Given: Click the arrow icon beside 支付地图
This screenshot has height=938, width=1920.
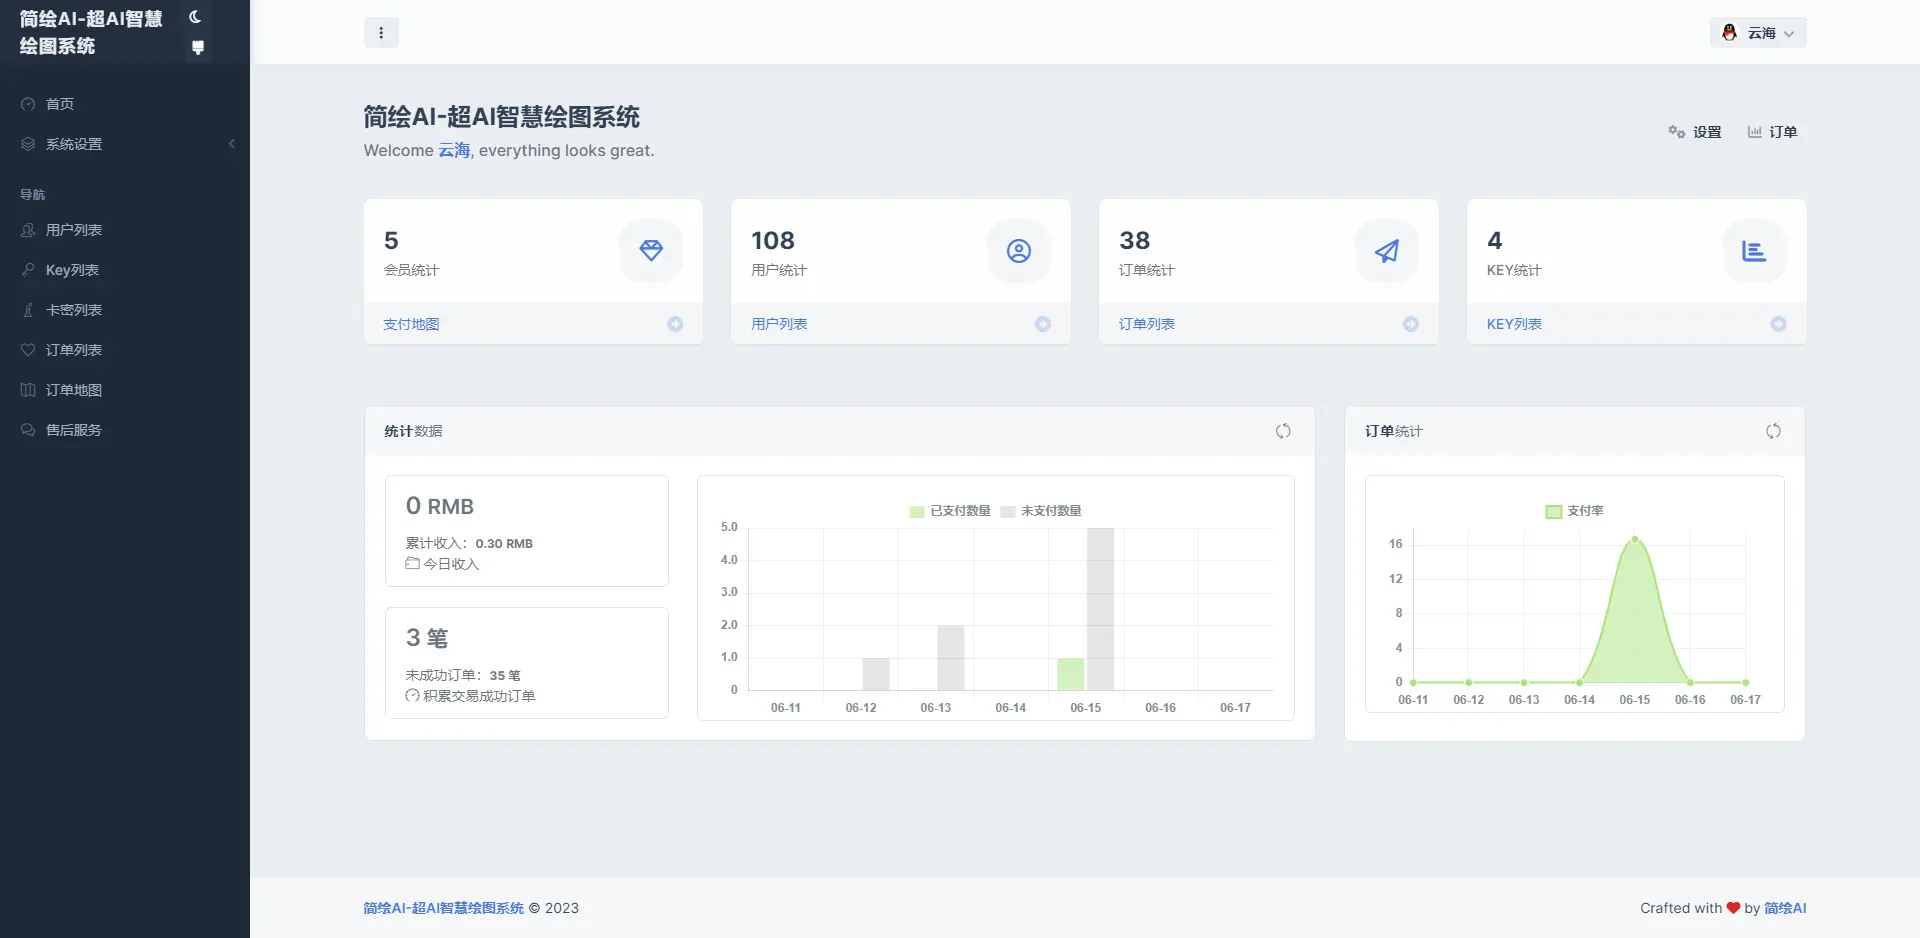Looking at the screenshot, I should [675, 324].
